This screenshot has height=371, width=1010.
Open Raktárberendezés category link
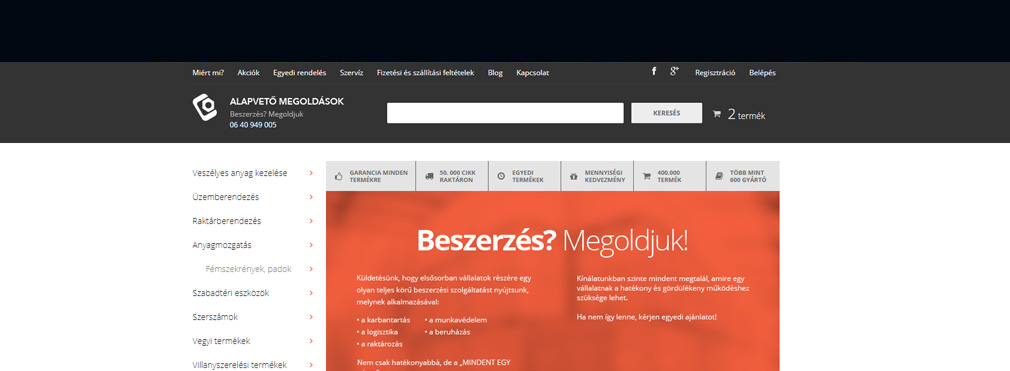pos(227,221)
